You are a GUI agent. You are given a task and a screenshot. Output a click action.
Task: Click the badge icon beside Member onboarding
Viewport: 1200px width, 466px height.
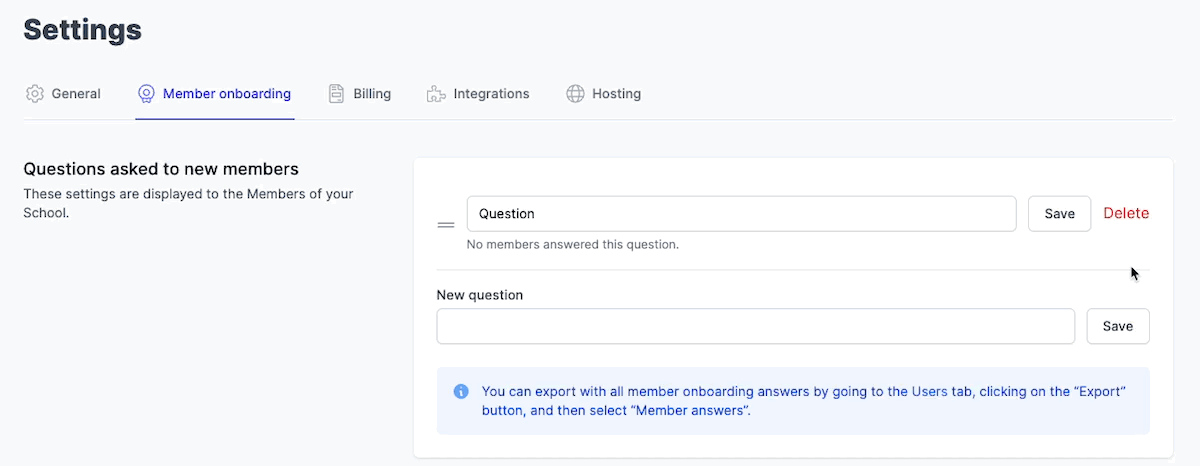point(146,94)
